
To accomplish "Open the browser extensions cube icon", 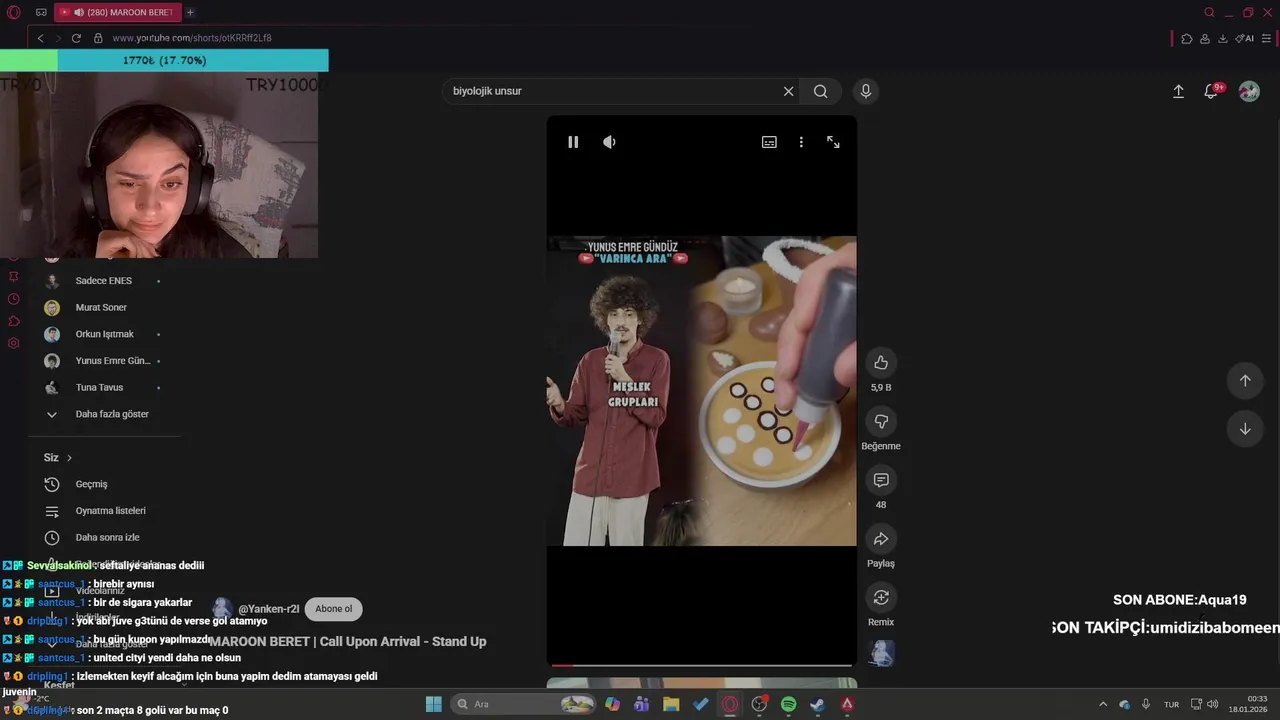I will [1186, 38].
